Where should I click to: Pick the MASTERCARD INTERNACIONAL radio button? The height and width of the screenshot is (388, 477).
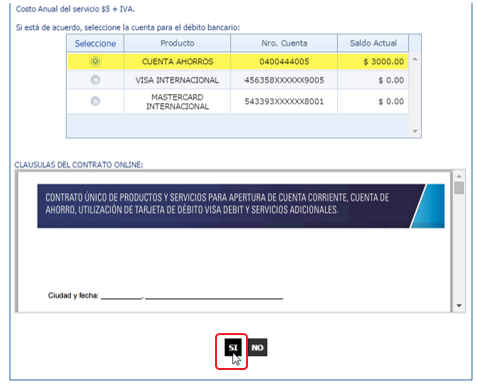click(x=95, y=101)
